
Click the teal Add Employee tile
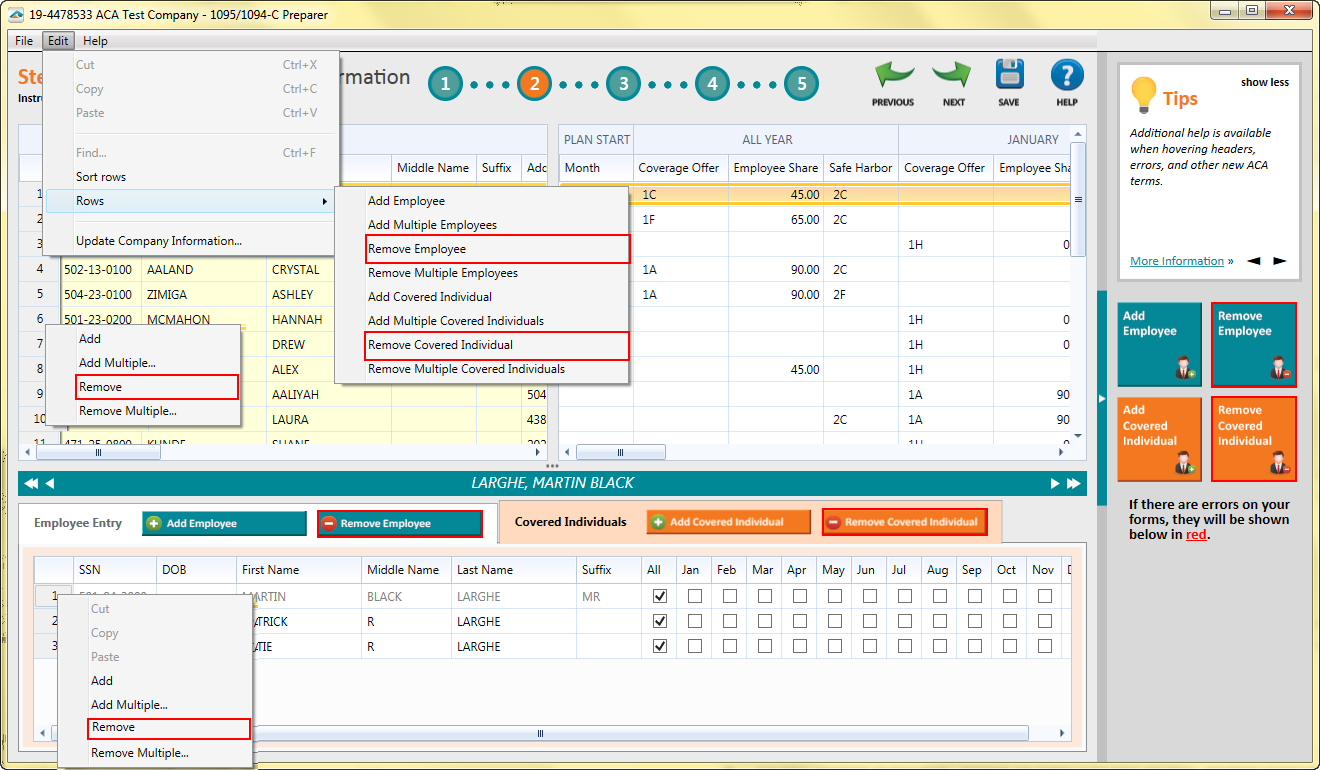(x=1159, y=344)
